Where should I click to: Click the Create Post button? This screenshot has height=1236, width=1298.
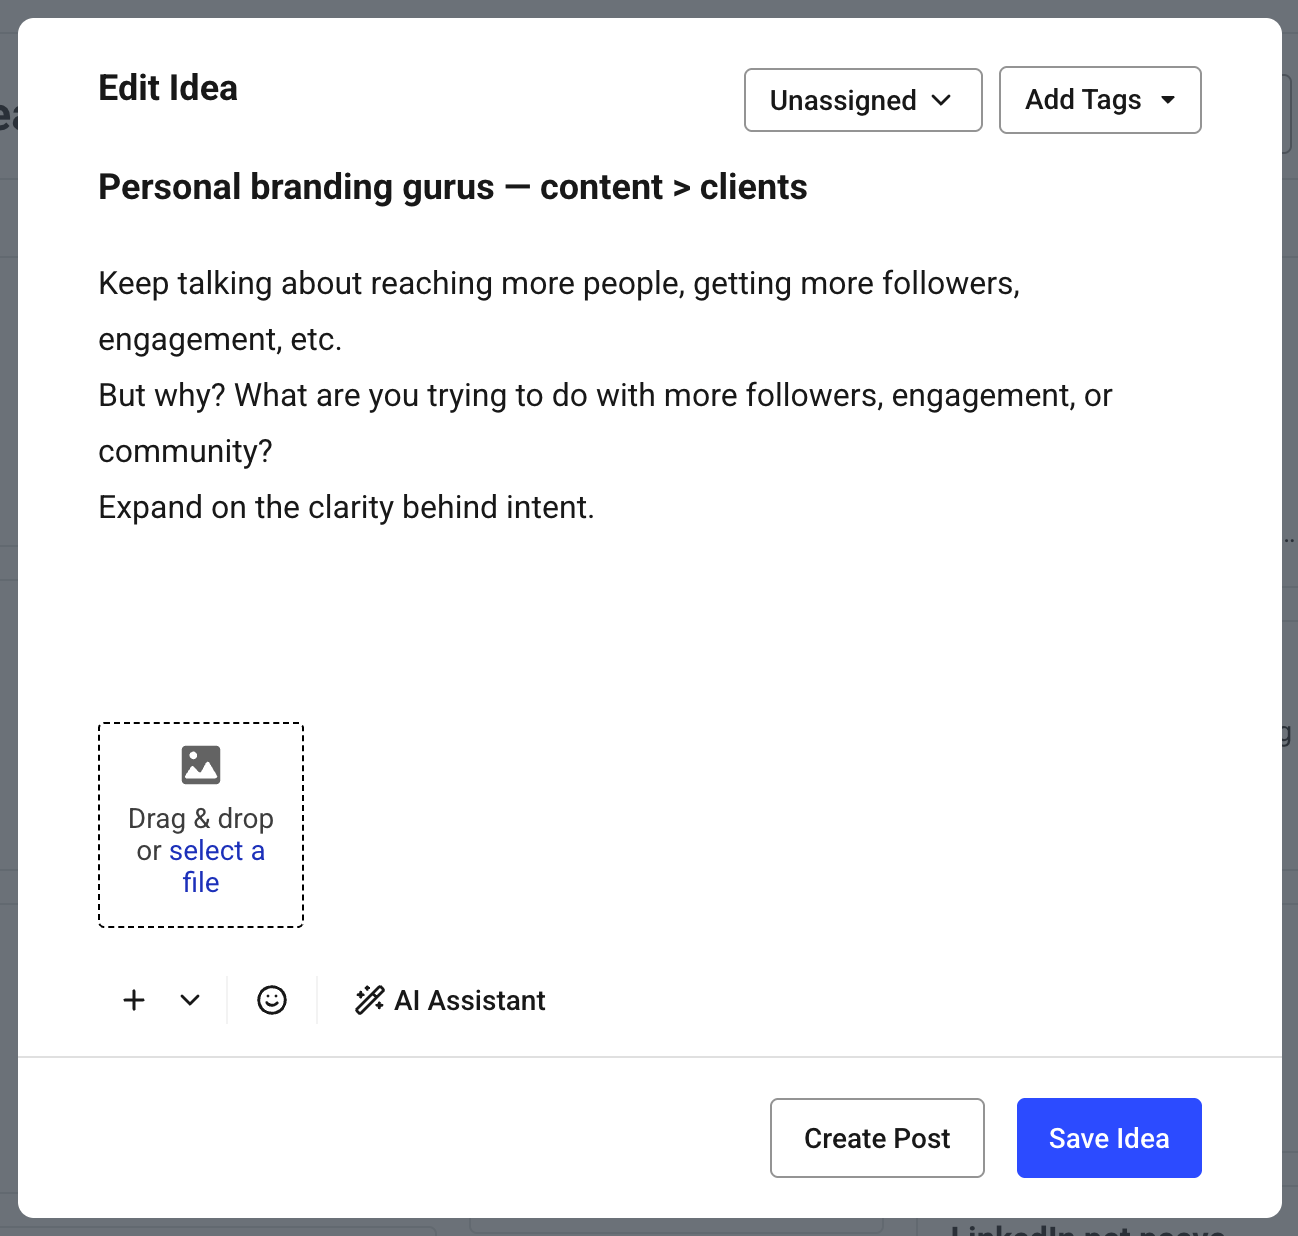[x=877, y=1138]
